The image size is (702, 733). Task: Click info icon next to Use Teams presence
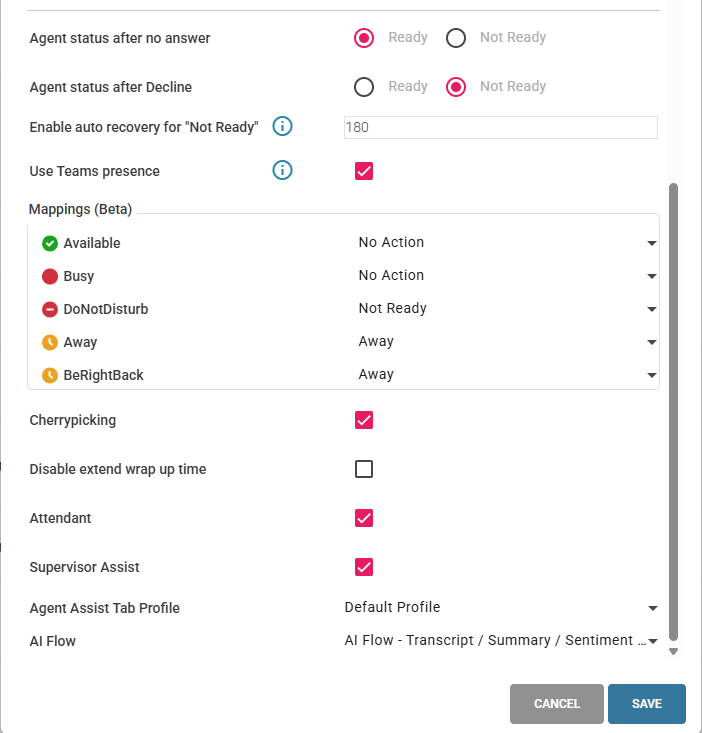(x=282, y=170)
